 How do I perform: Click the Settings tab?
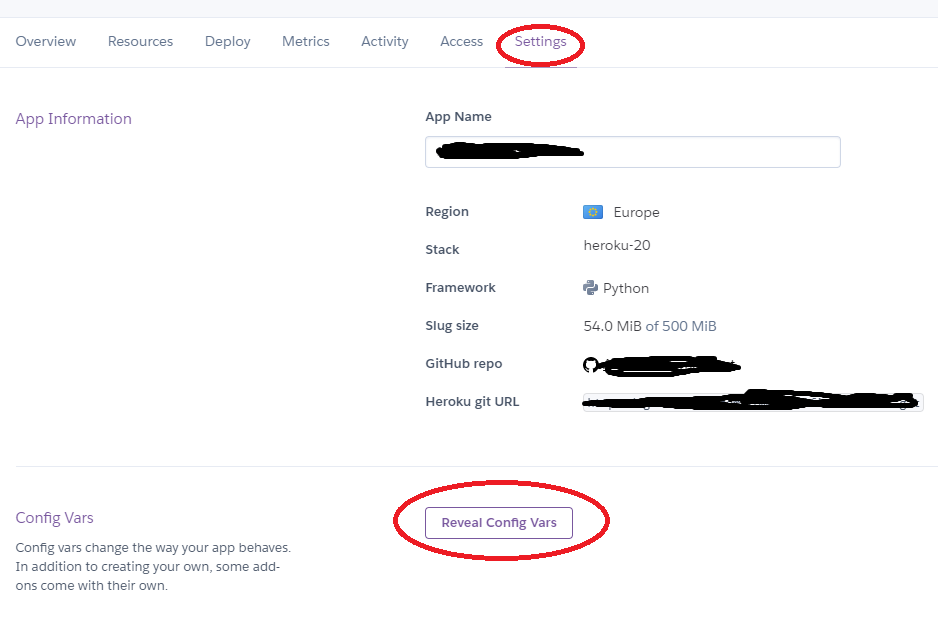point(541,42)
